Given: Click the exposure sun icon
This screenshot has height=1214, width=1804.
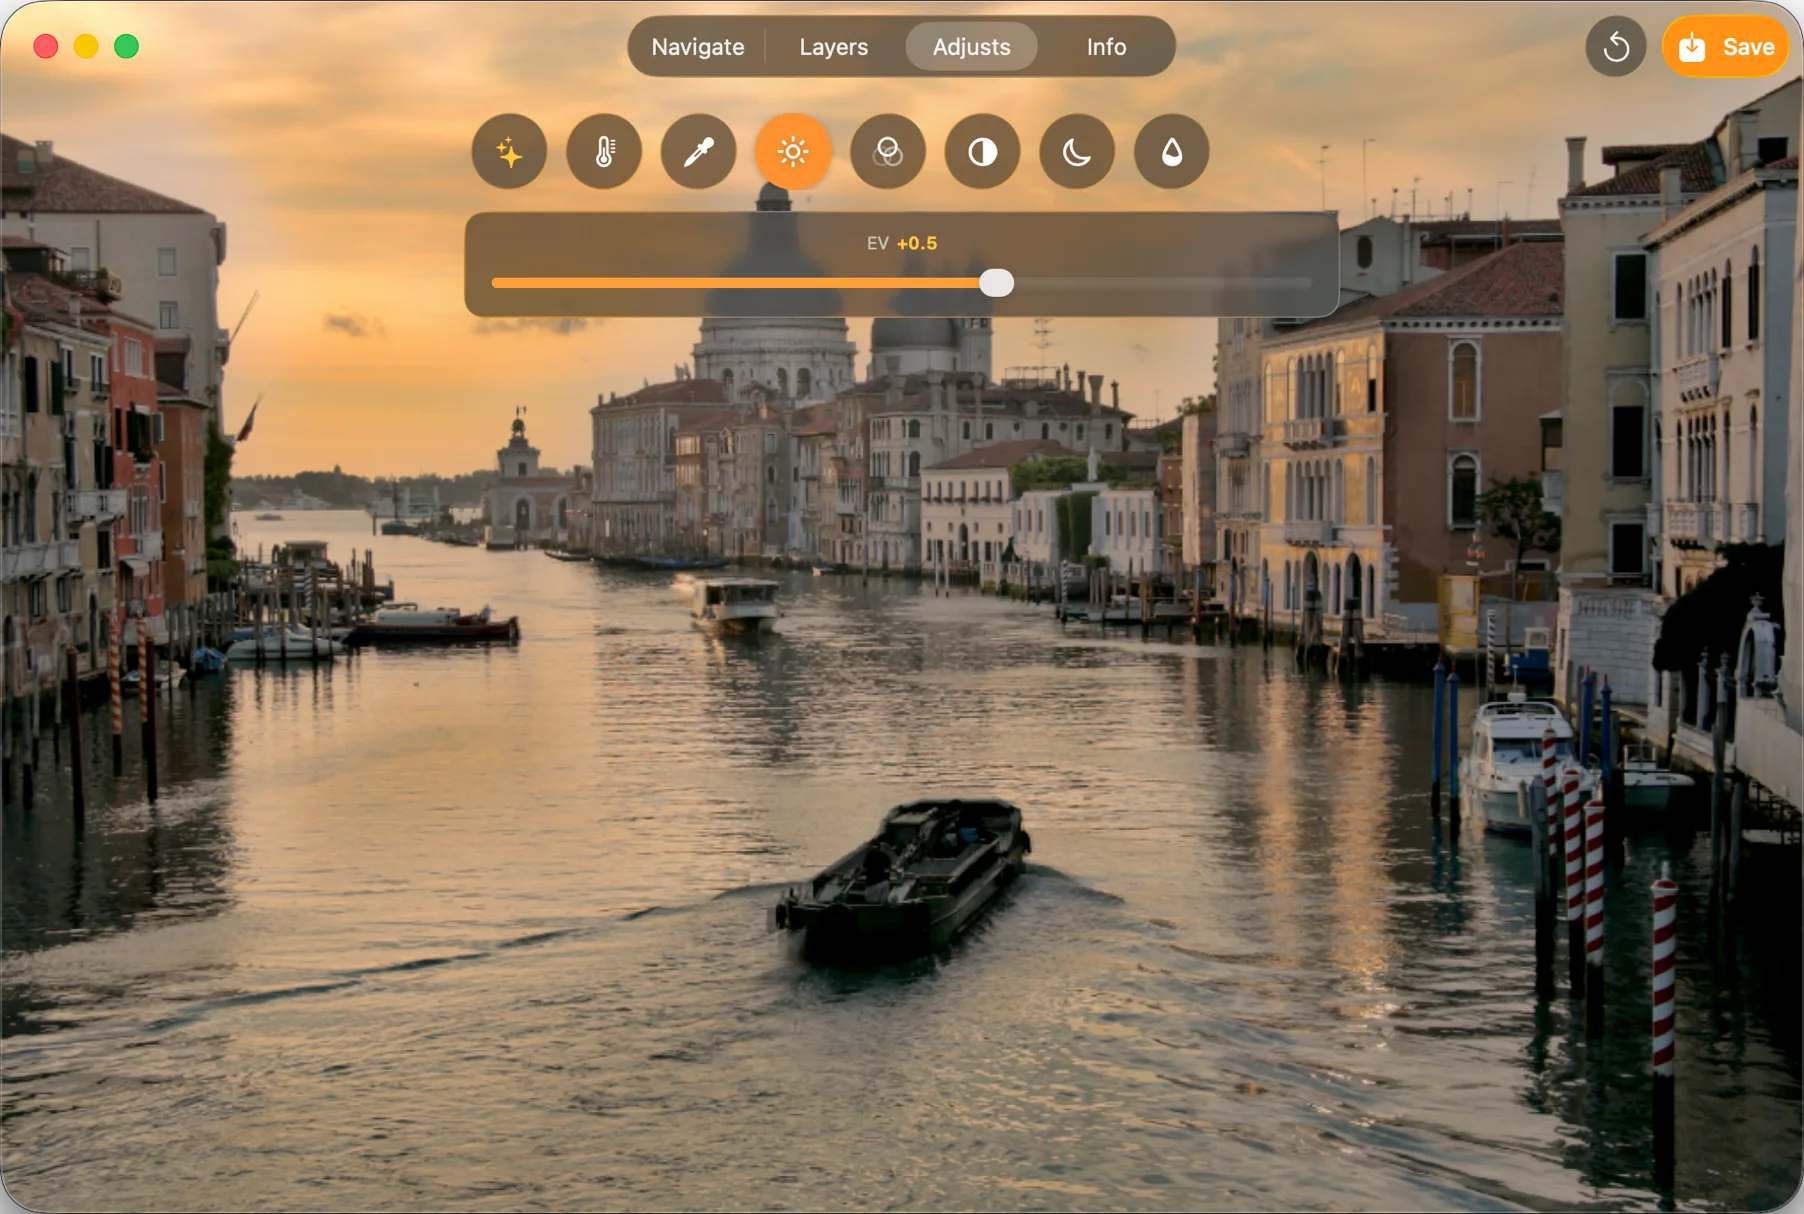Looking at the screenshot, I should [793, 152].
